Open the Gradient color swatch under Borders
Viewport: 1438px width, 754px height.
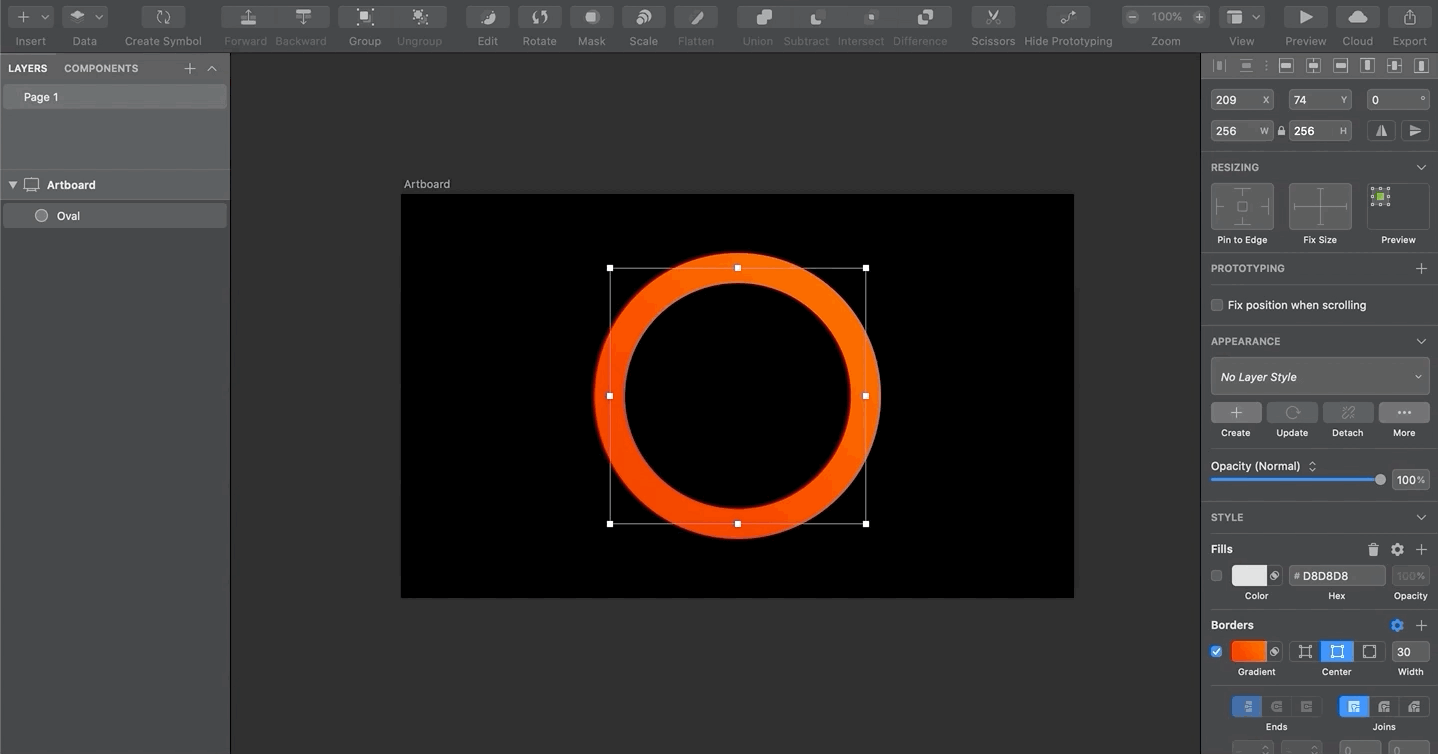point(1250,651)
